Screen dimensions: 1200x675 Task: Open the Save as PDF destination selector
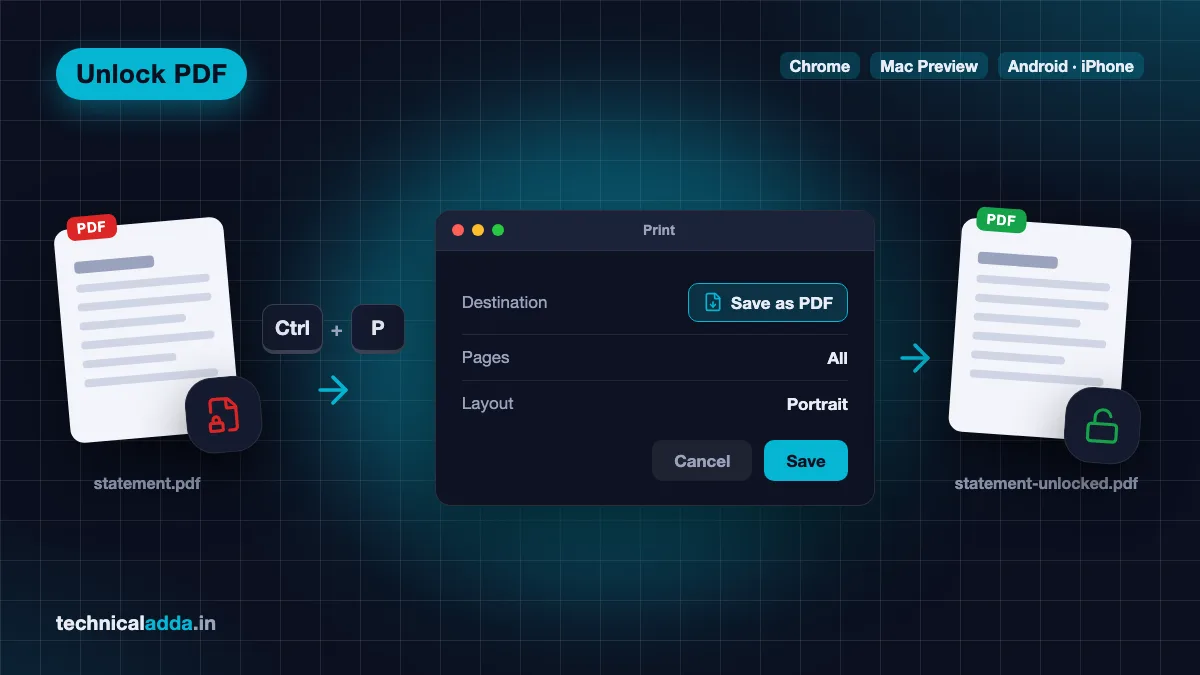pyautogui.click(x=768, y=302)
